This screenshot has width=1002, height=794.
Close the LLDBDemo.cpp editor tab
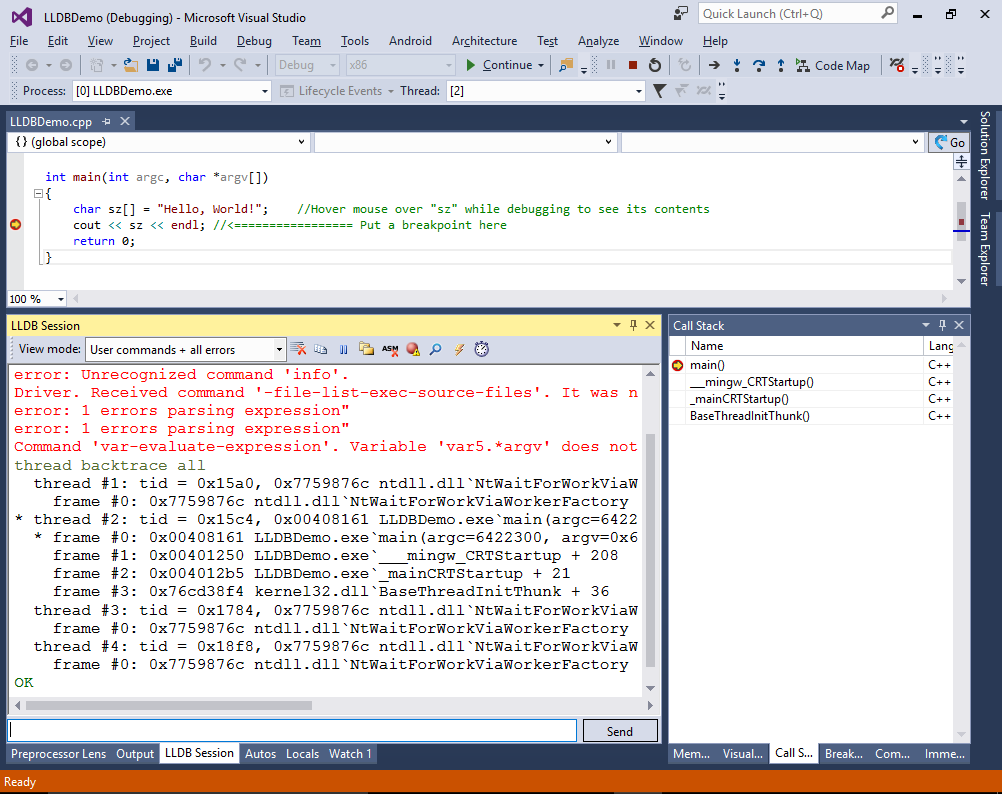(x=125, y=121)
